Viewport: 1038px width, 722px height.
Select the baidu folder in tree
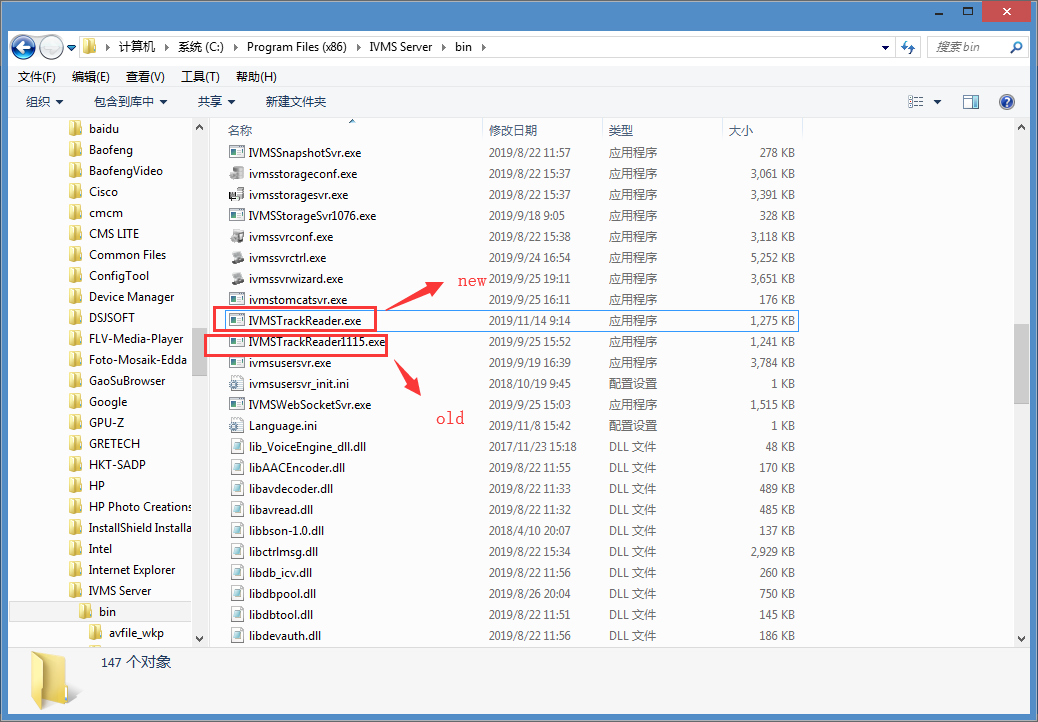104,128
